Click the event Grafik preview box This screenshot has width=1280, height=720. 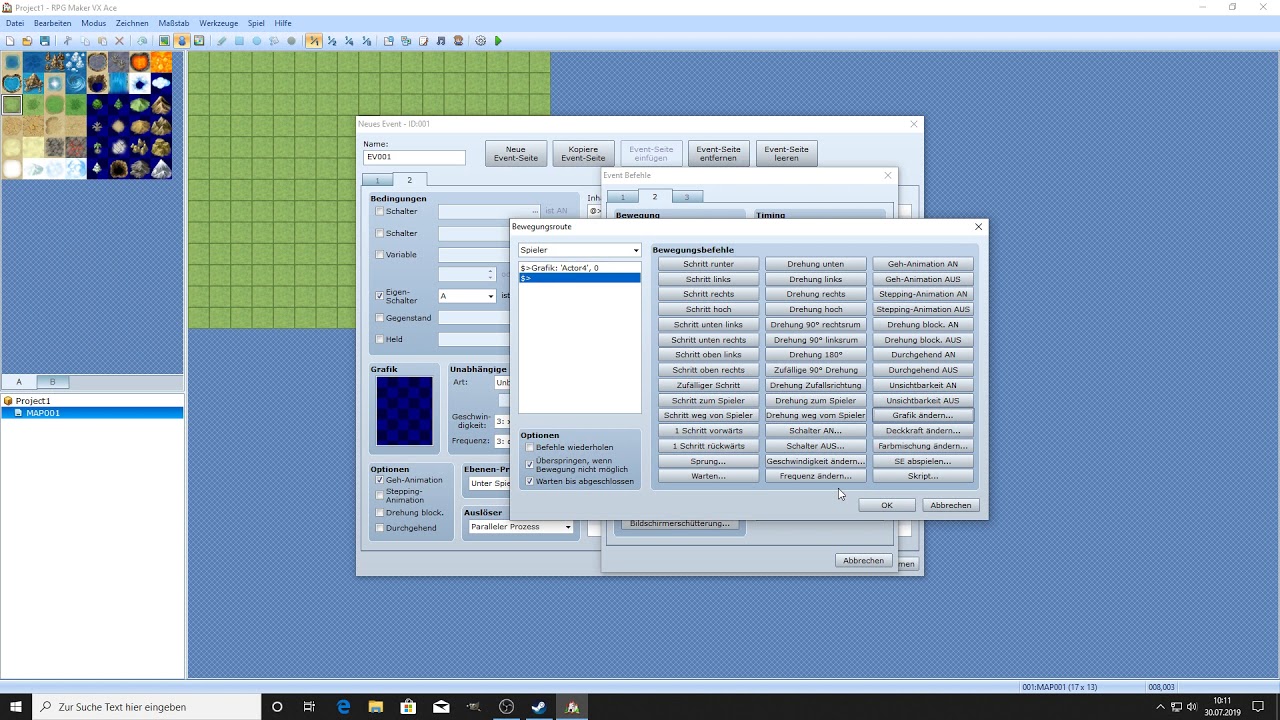click(404, 411)
